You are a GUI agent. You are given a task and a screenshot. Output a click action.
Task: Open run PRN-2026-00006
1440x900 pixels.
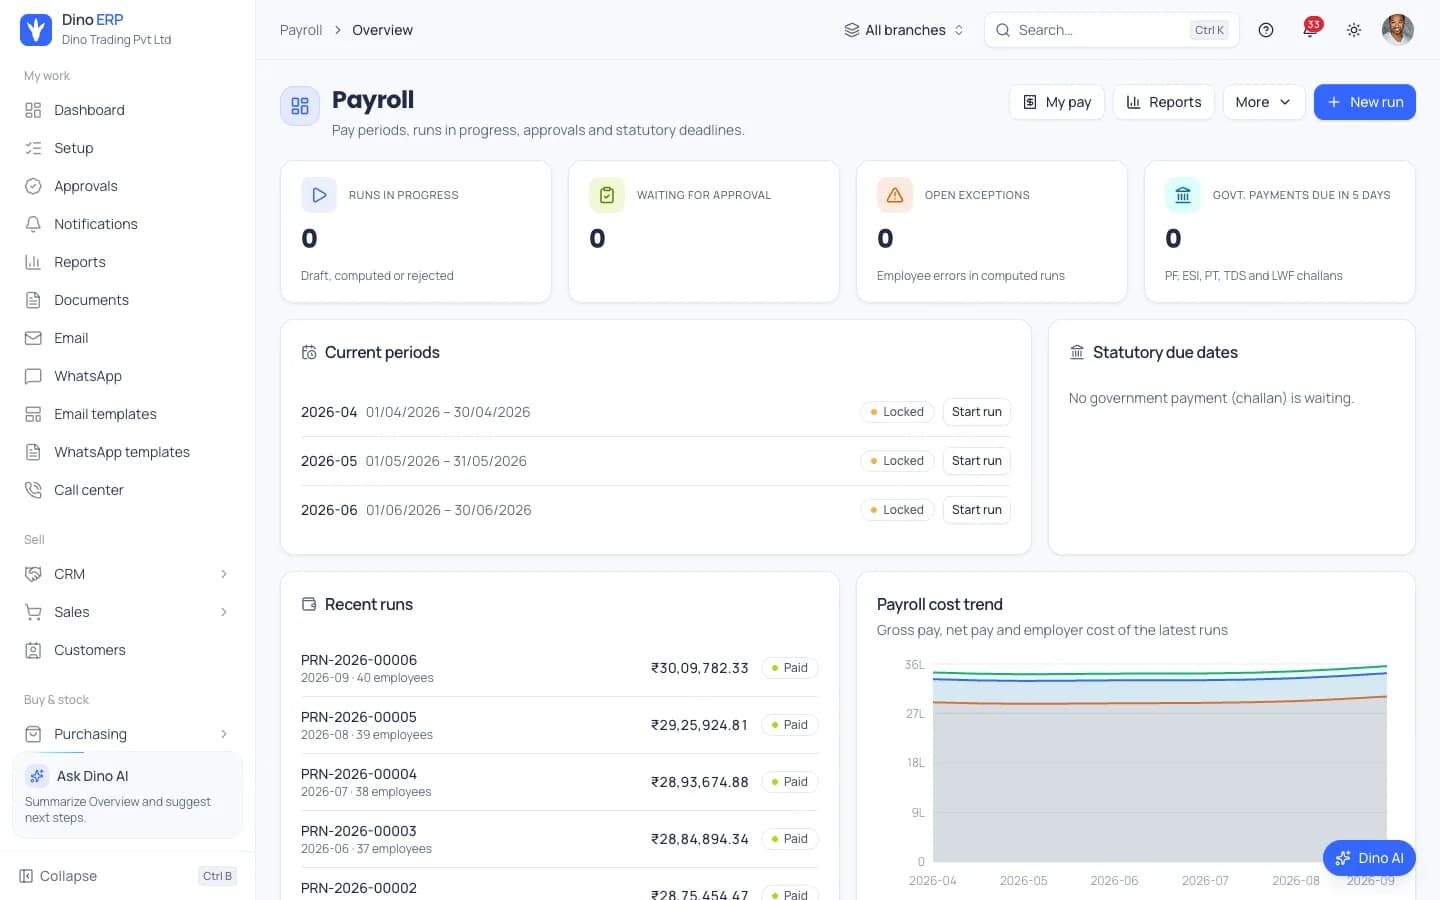pyautogui.click(x=560, y=668)
